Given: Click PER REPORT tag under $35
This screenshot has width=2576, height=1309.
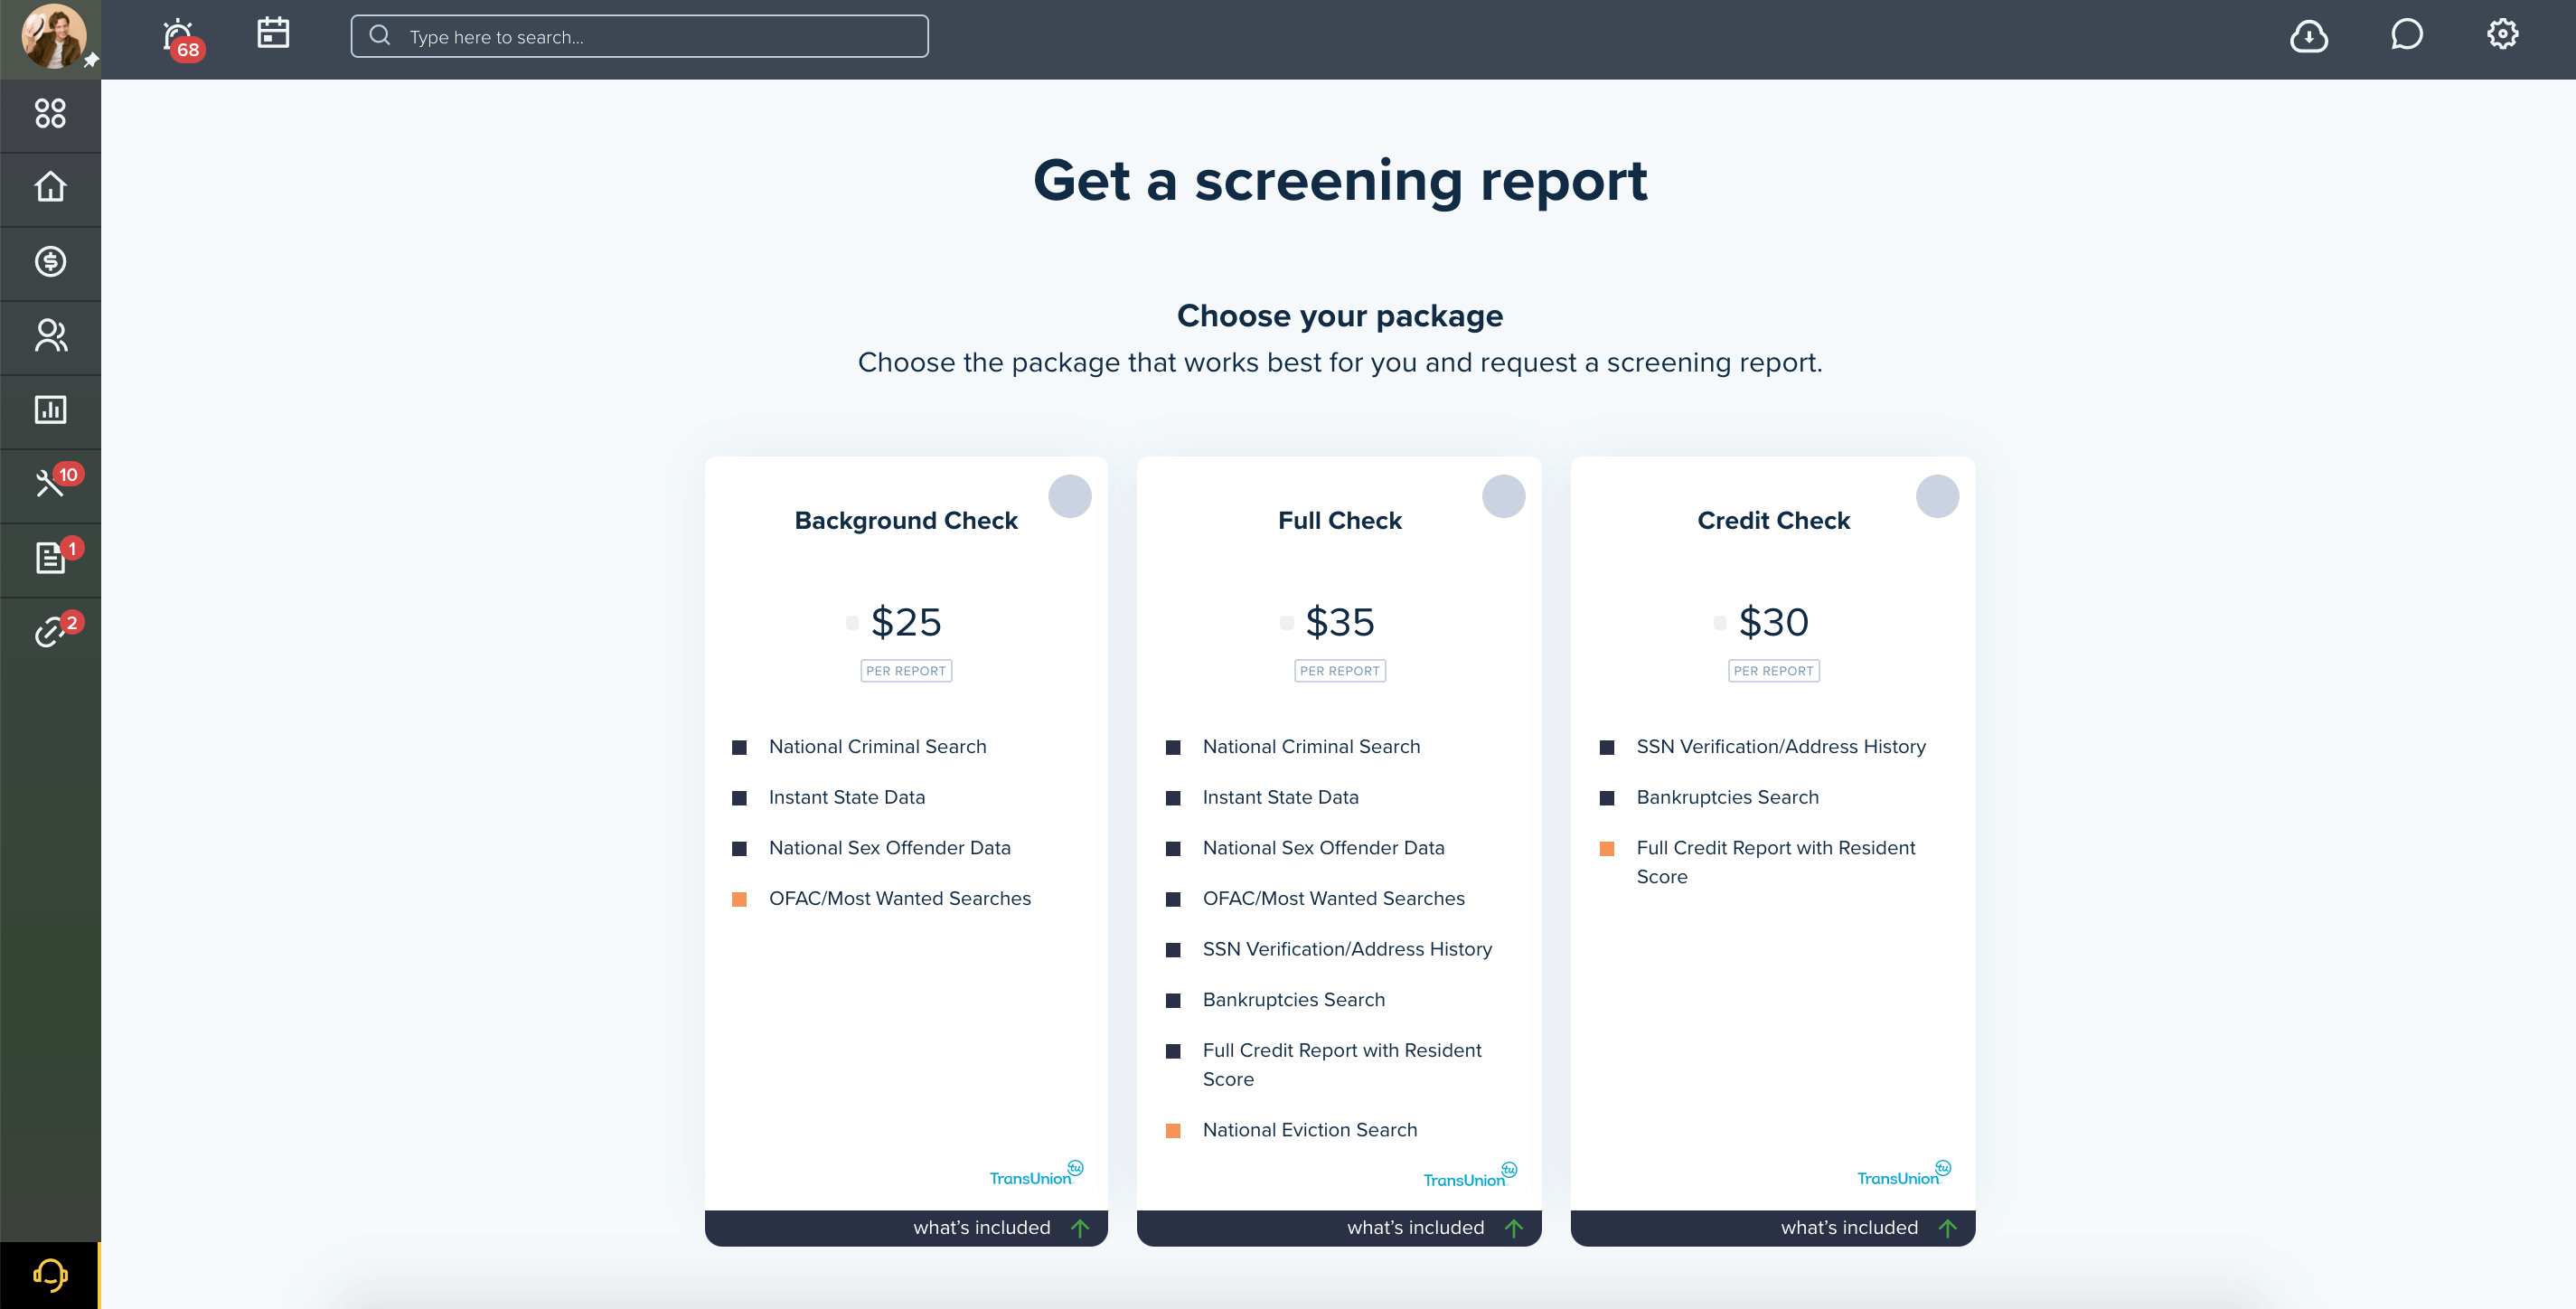Looking at the screenshot, I should [1340, 671].
